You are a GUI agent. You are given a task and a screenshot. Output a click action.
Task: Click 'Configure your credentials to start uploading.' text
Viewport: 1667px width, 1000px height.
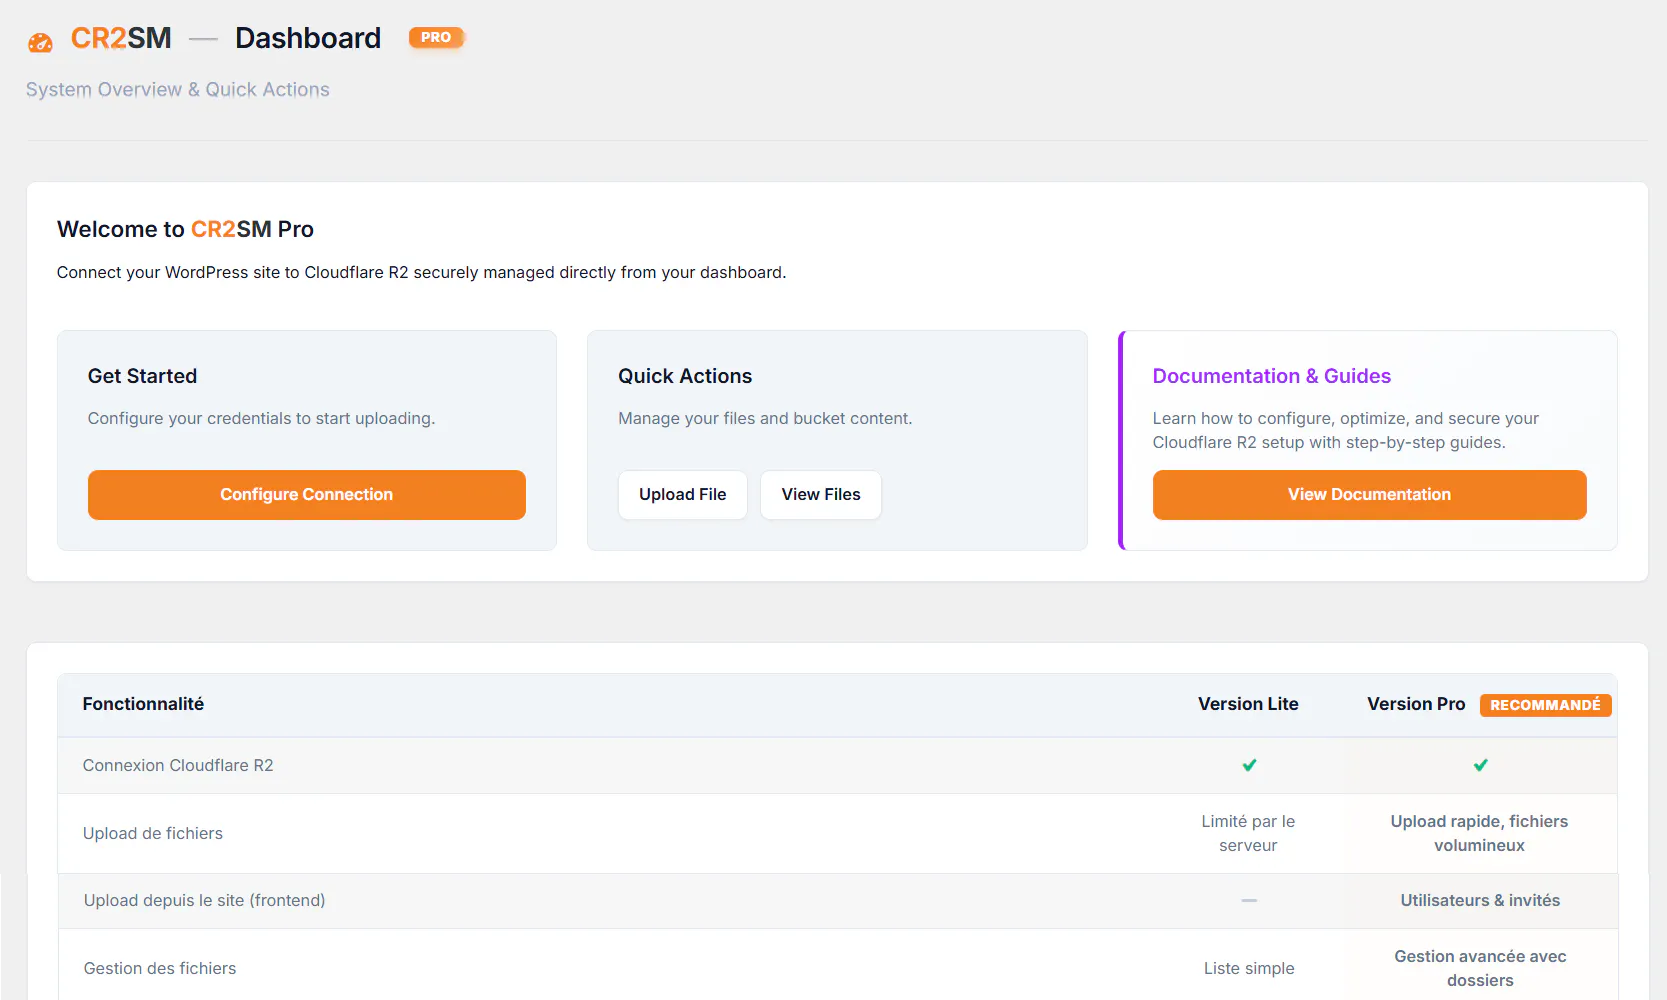pos(261,418)
